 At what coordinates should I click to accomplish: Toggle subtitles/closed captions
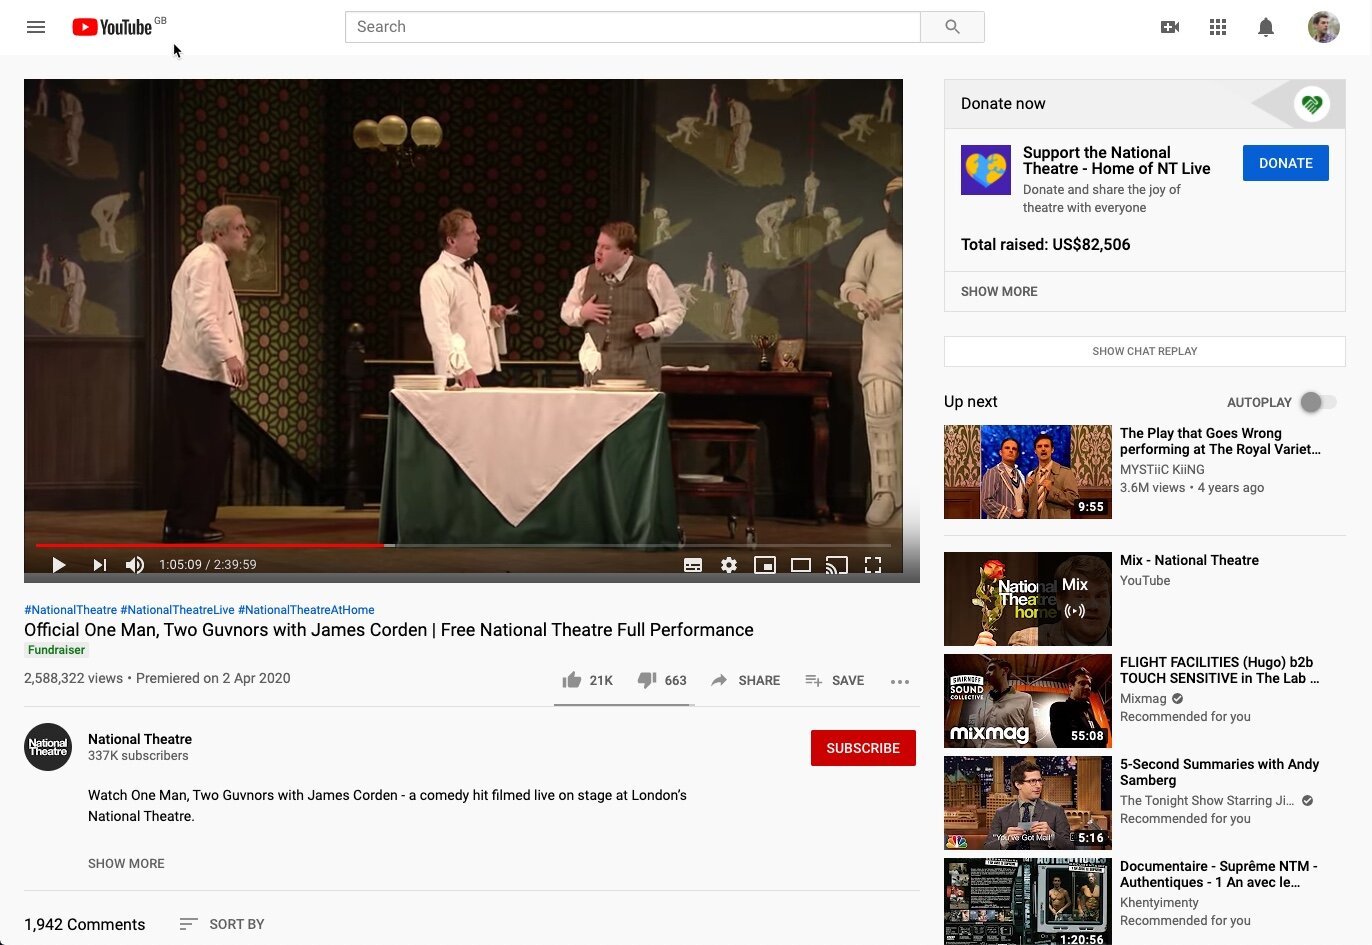[x=693, y=565]
